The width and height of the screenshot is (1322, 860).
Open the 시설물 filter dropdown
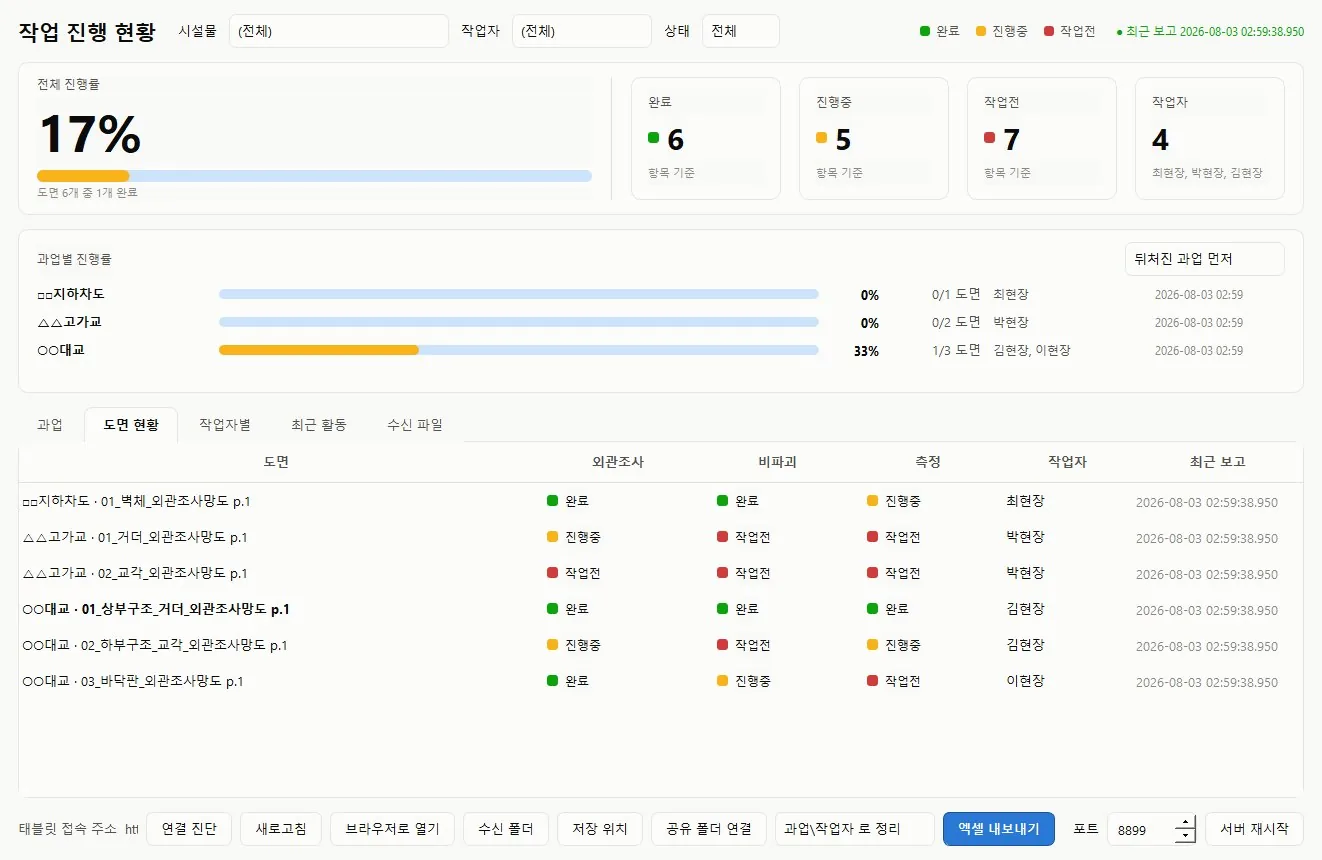tap(338, 31)
